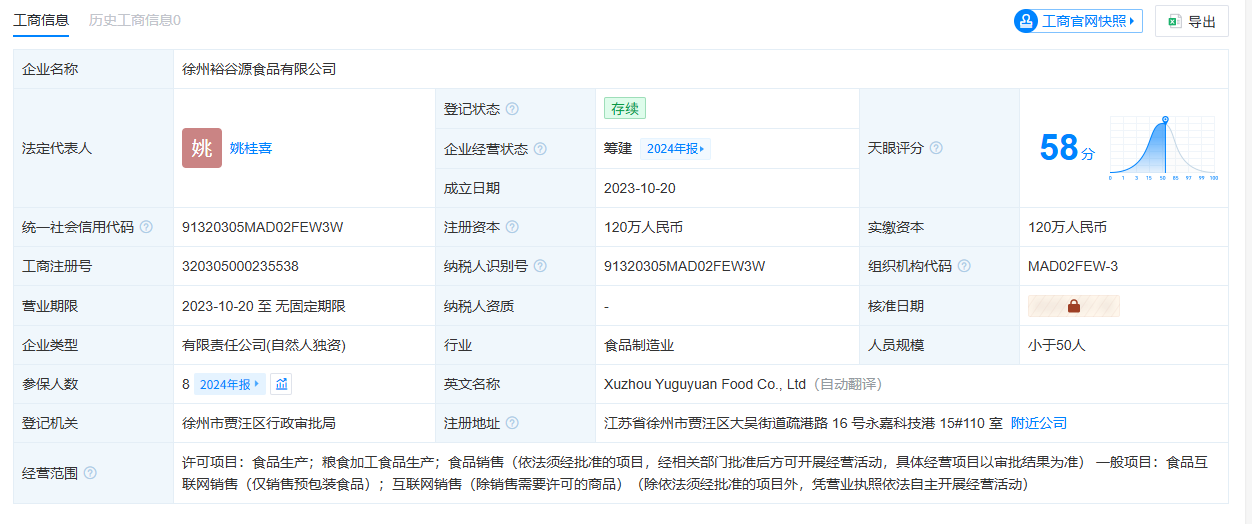Click the Excel icon in 导出 button
1252x524 pixels.
1175,21
